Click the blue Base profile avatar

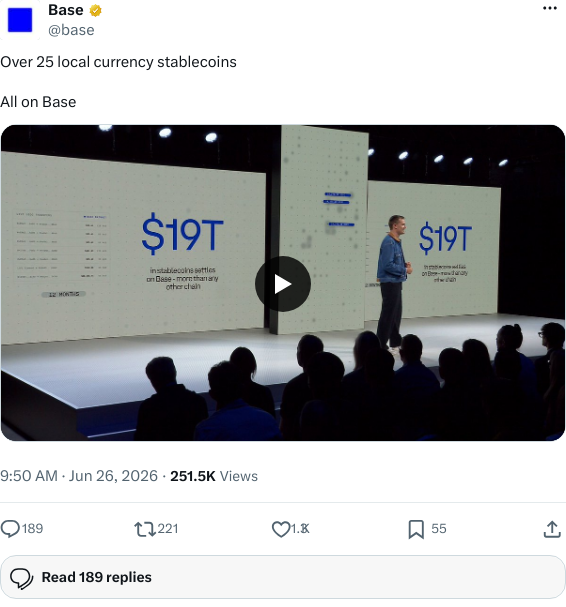click(20, 20)
